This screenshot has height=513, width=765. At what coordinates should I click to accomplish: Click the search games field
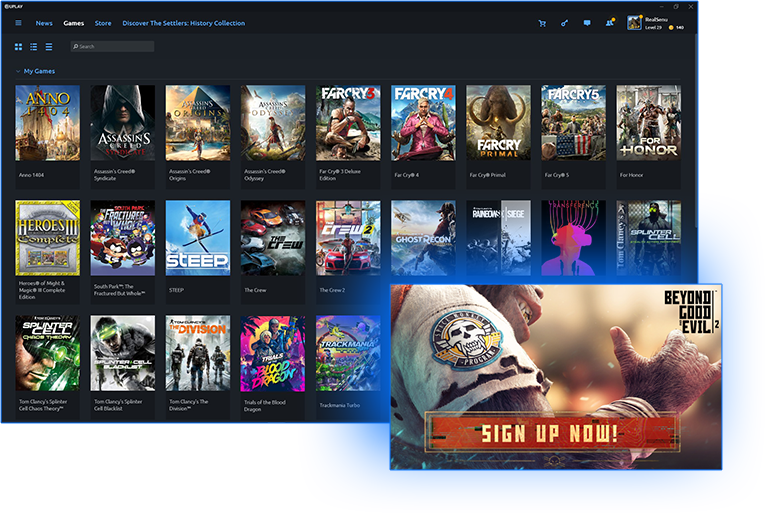point(113,47)
